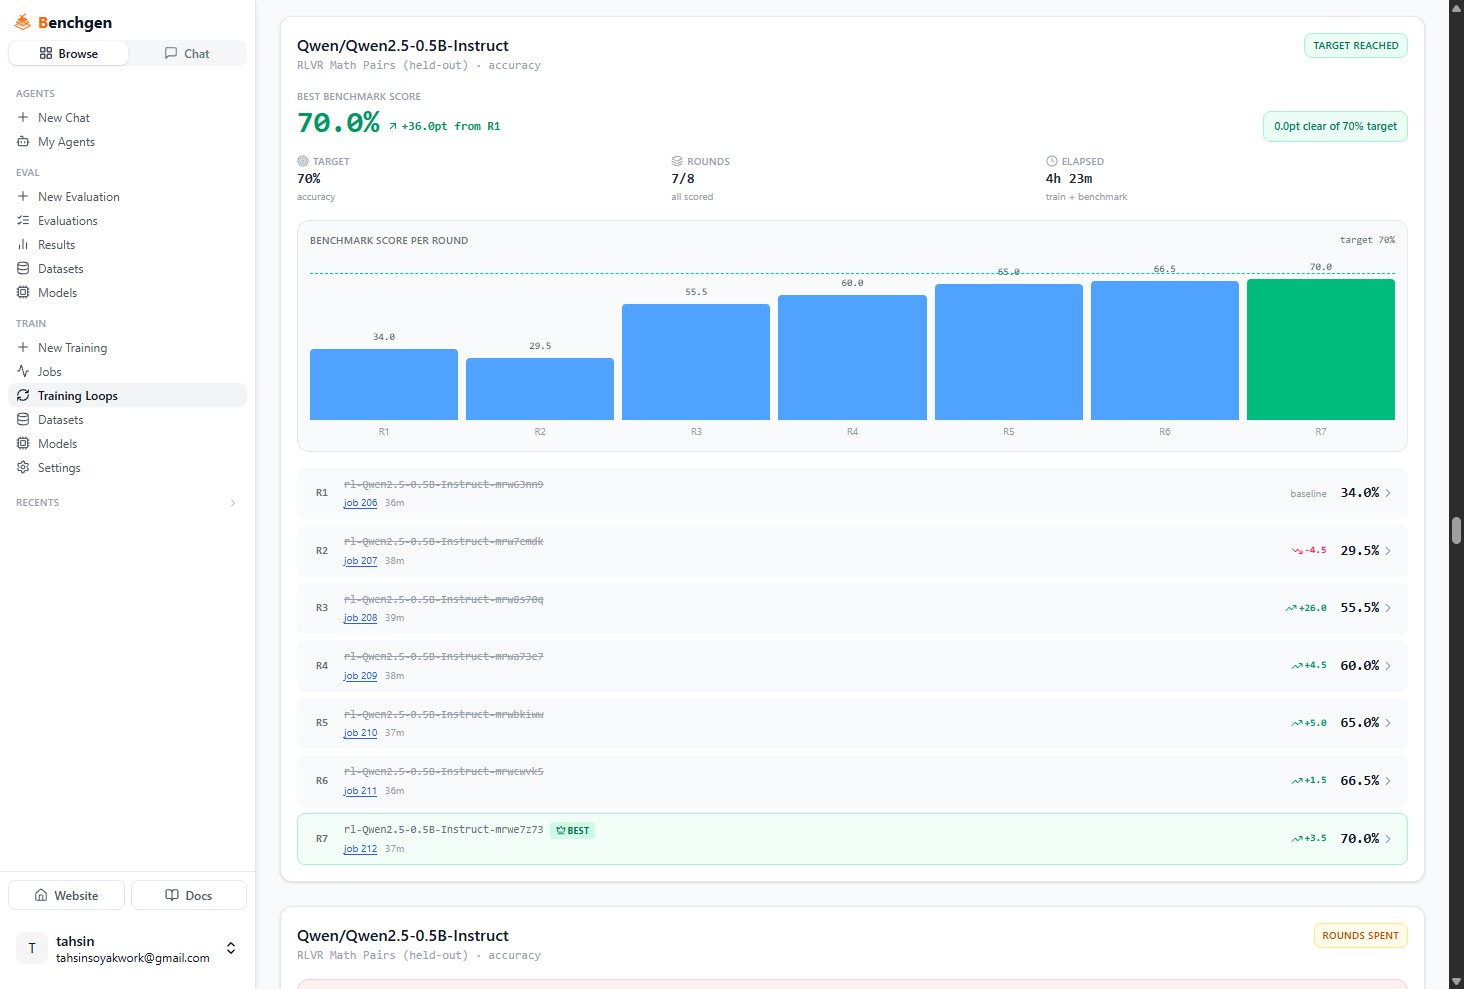Click the upward trend icon at +26.0

(1291, 608)
